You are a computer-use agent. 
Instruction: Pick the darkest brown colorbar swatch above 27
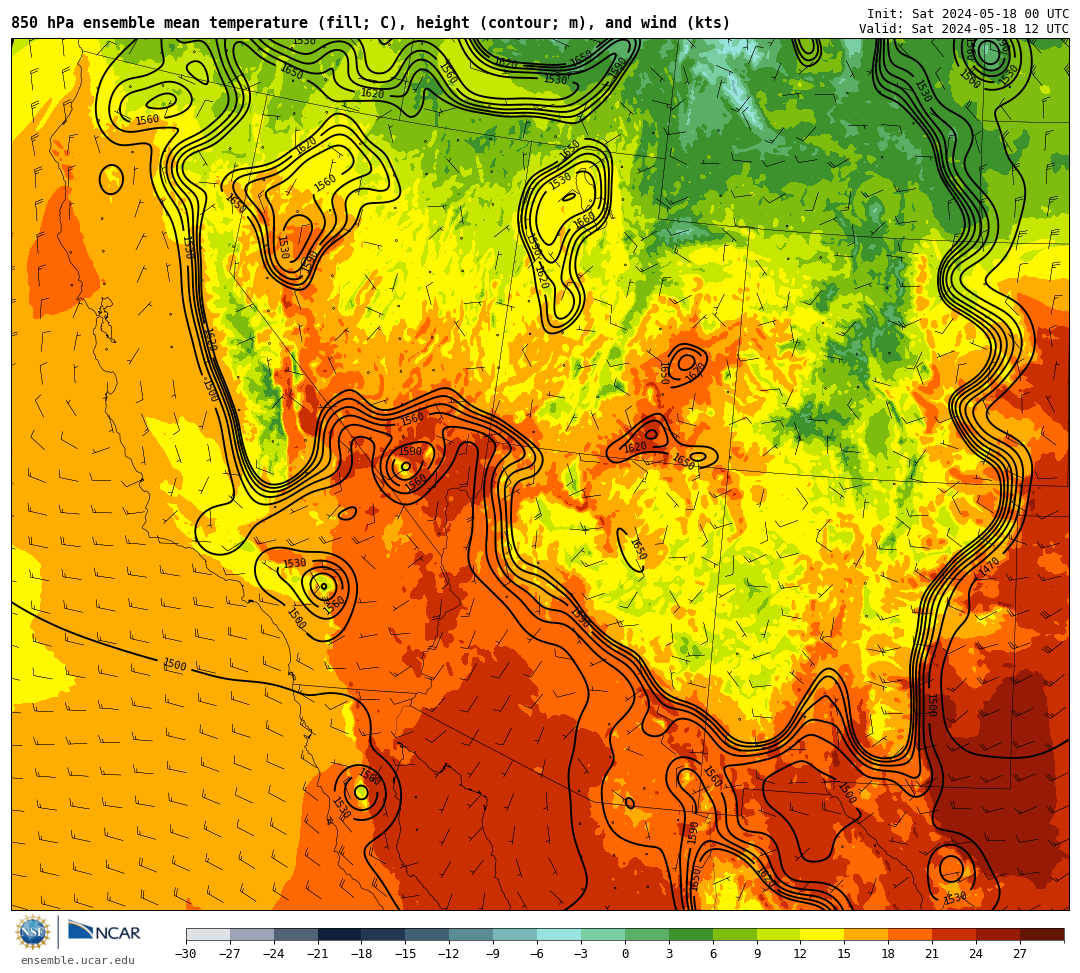[x=1042, y=934]
